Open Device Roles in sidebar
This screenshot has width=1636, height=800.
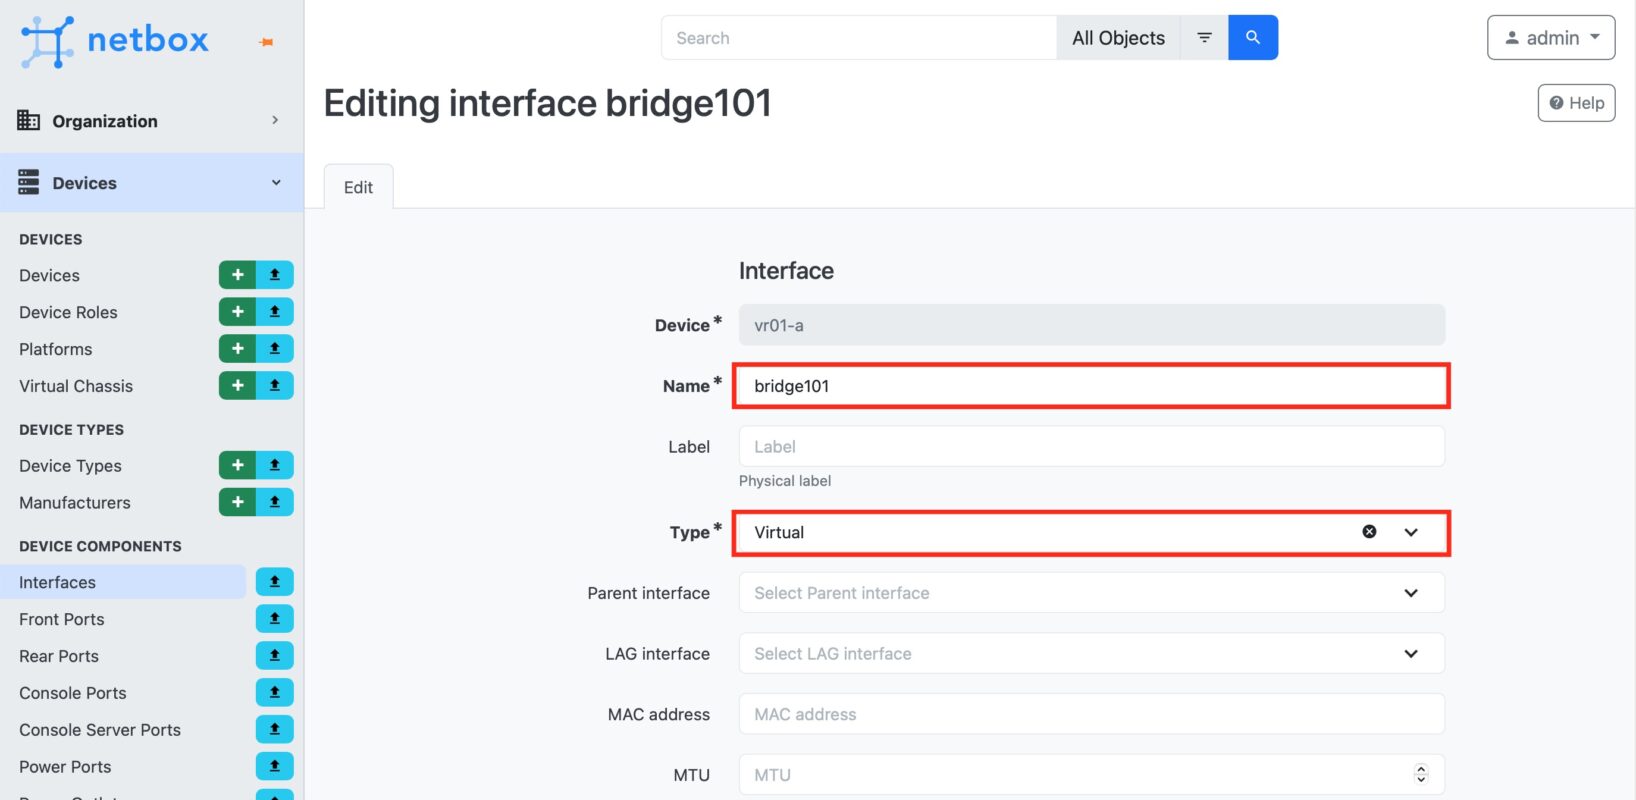(68, 312)
